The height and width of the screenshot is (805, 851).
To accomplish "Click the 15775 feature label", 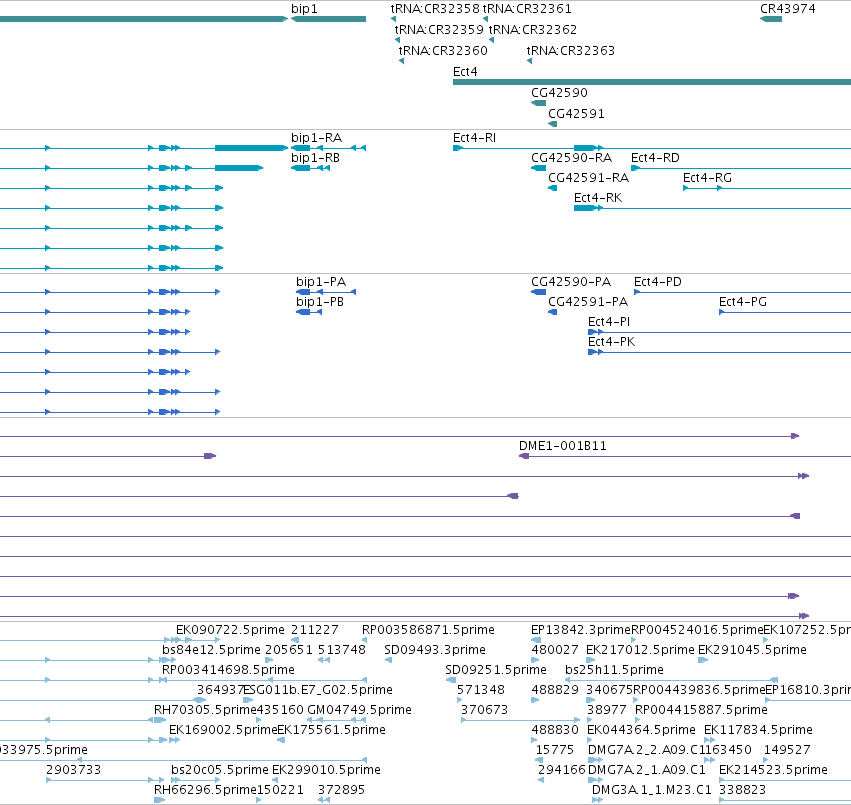I will click(555, 750).
